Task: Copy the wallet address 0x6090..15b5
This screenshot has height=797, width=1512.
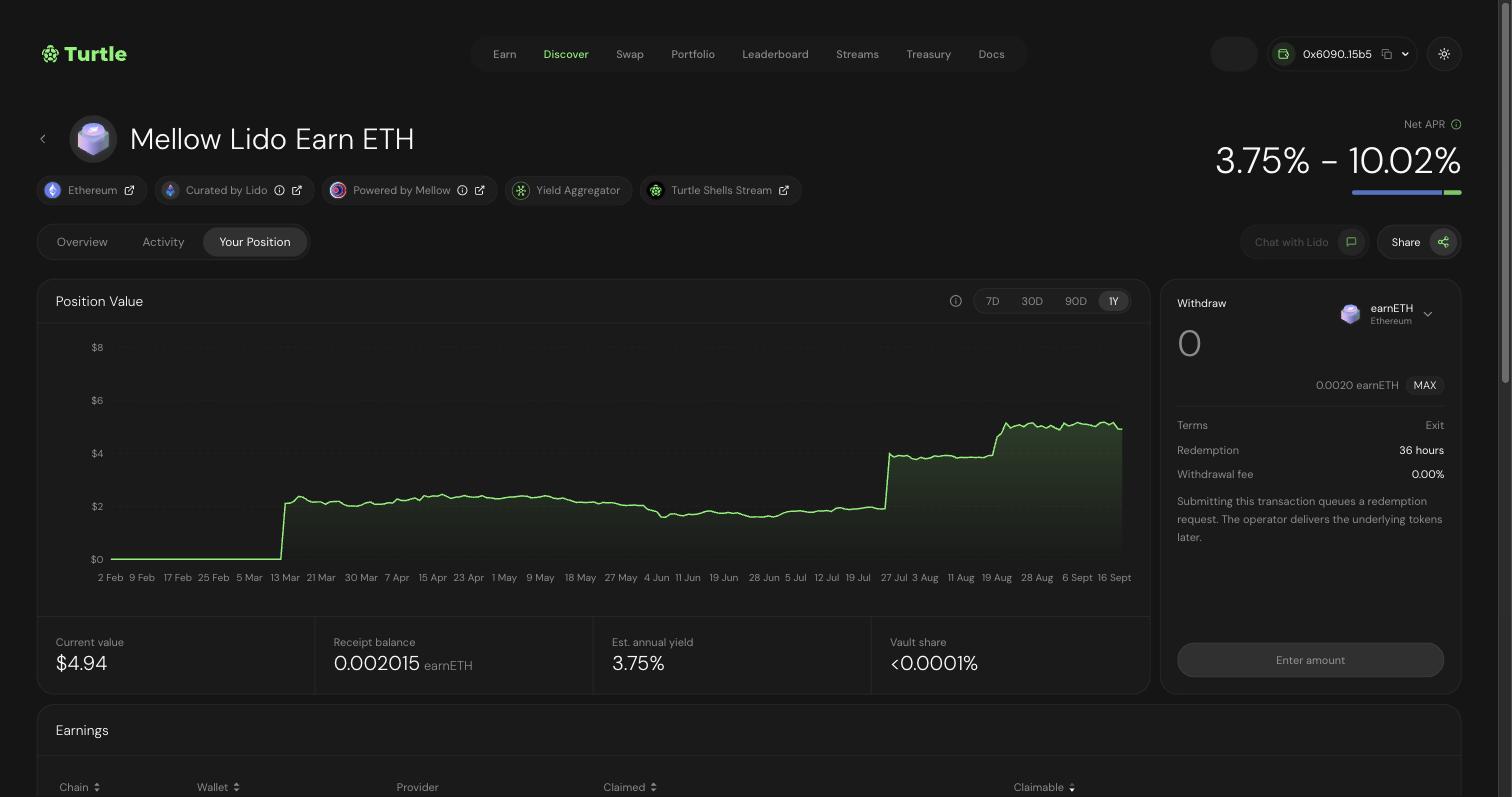Action: tap(1386, 54)
